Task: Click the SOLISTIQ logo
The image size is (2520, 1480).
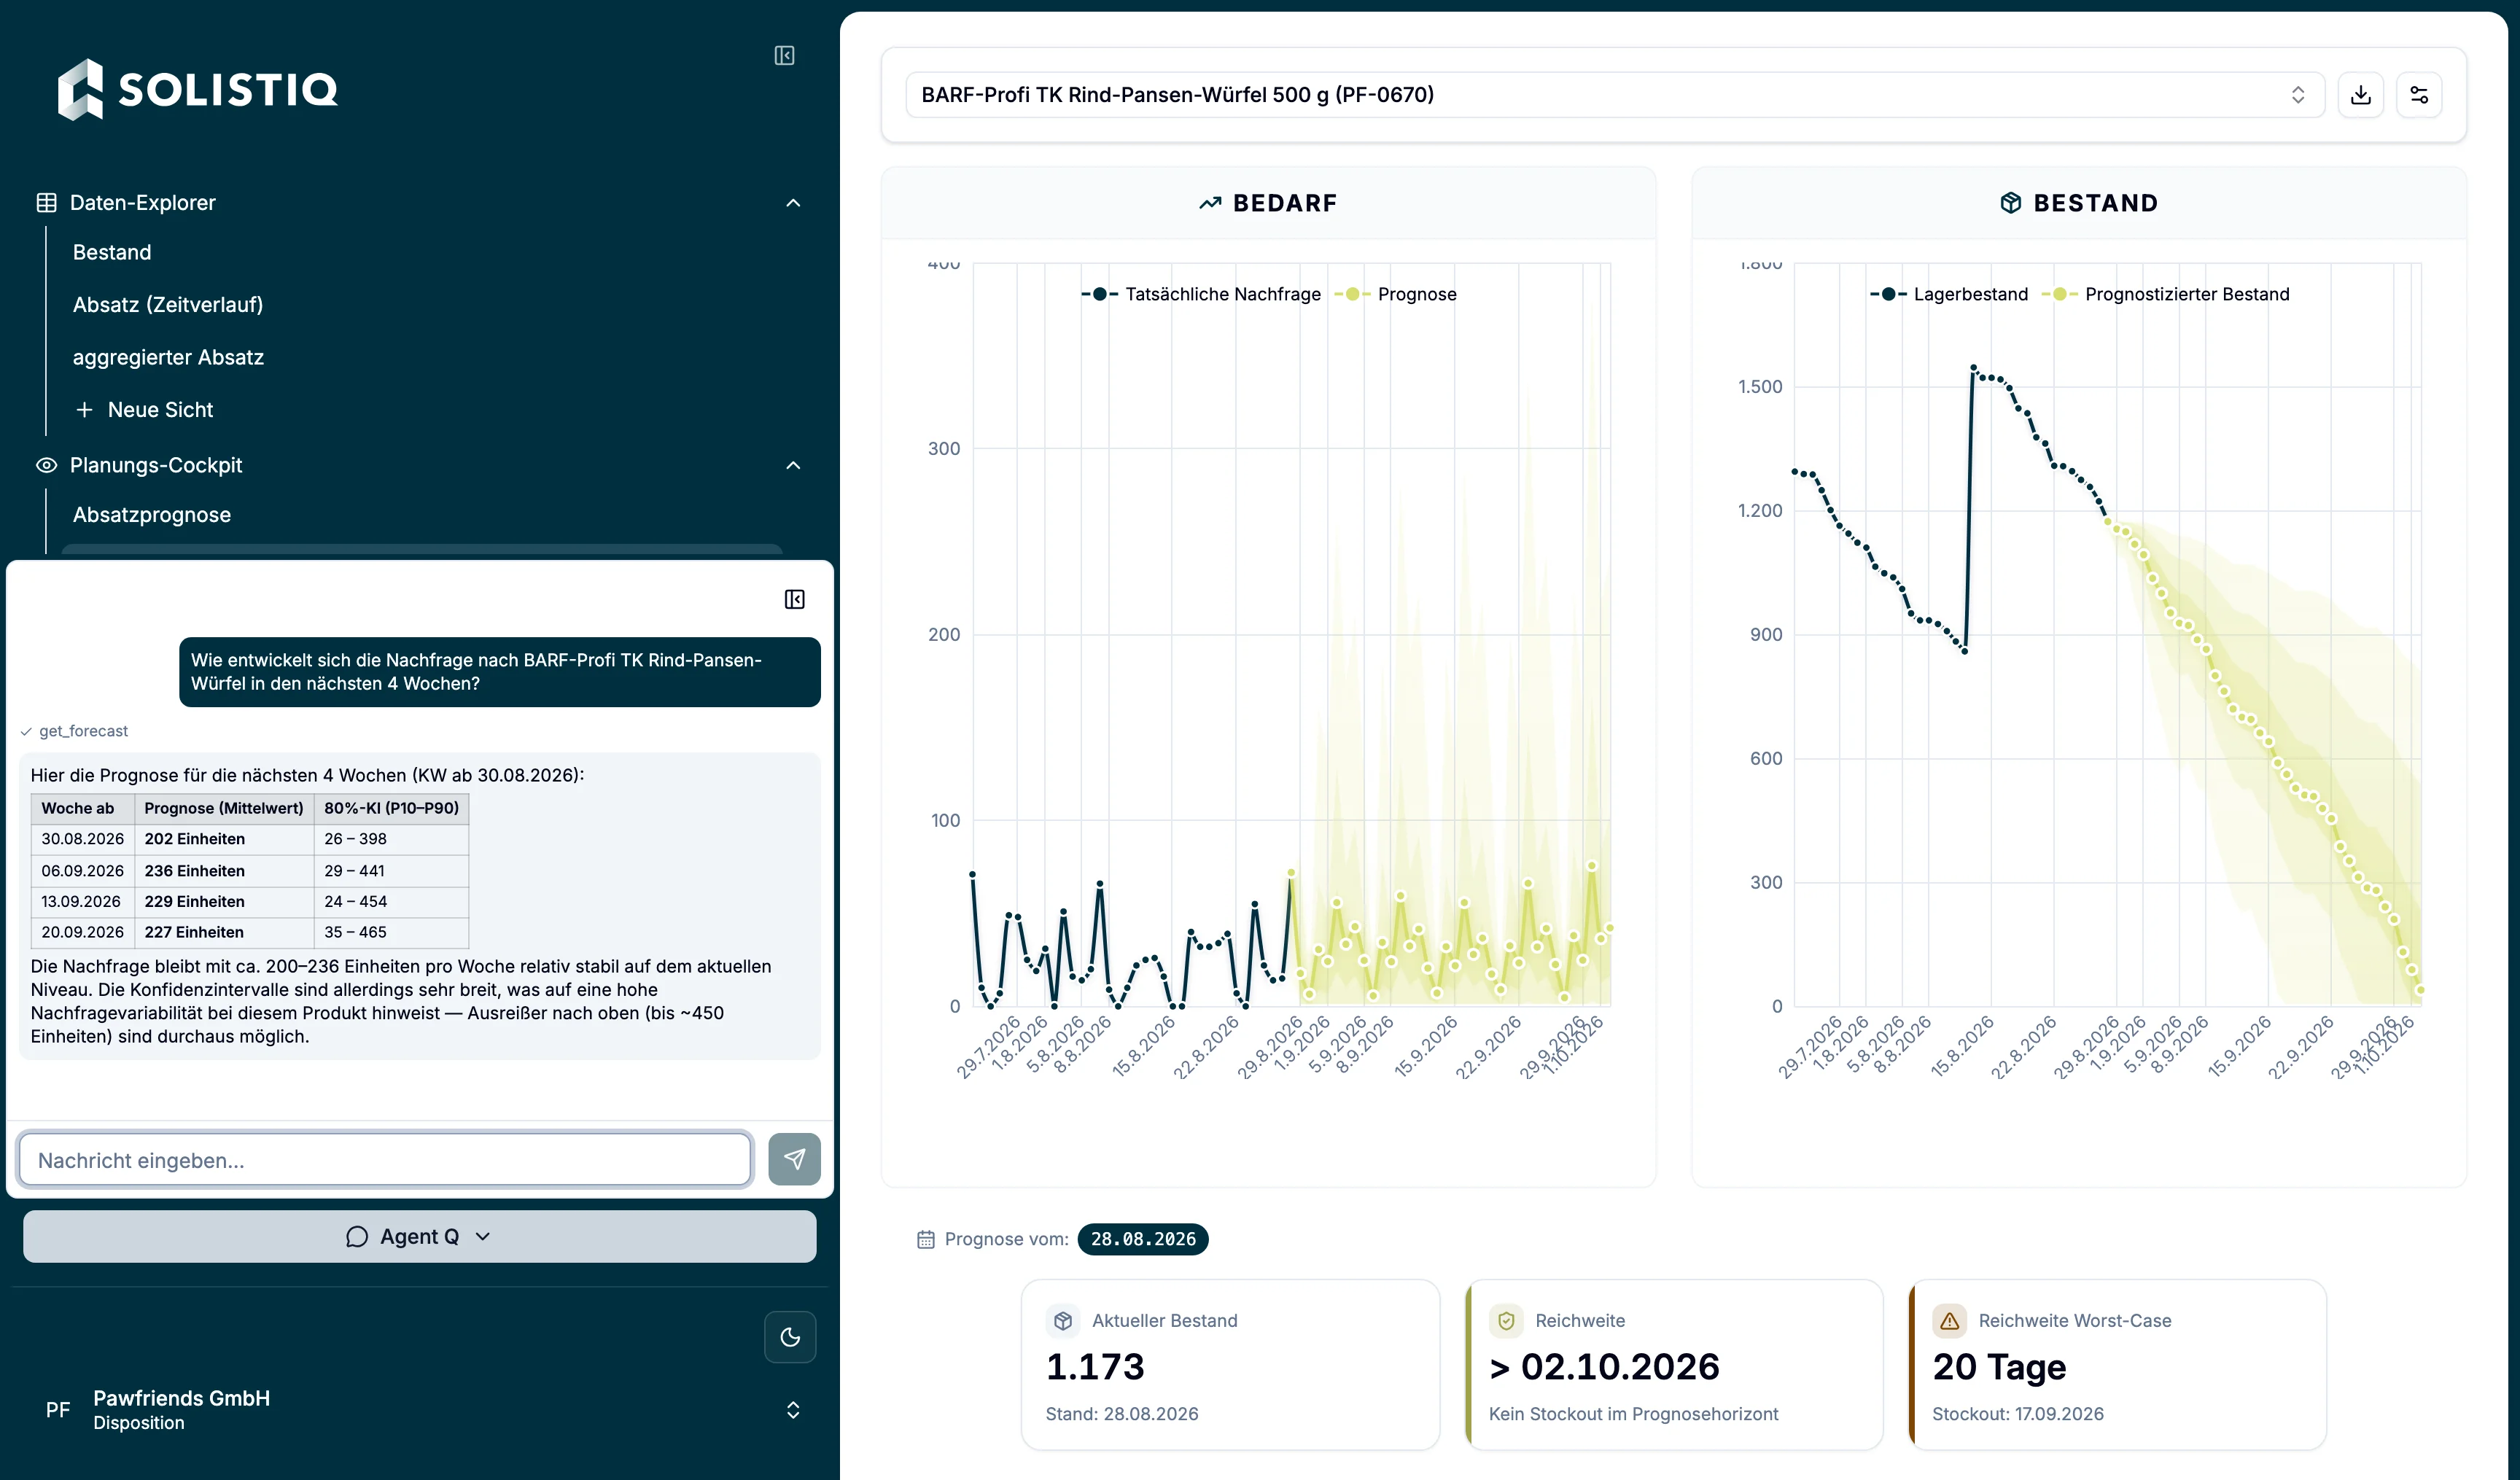Action: pos(198,89)
